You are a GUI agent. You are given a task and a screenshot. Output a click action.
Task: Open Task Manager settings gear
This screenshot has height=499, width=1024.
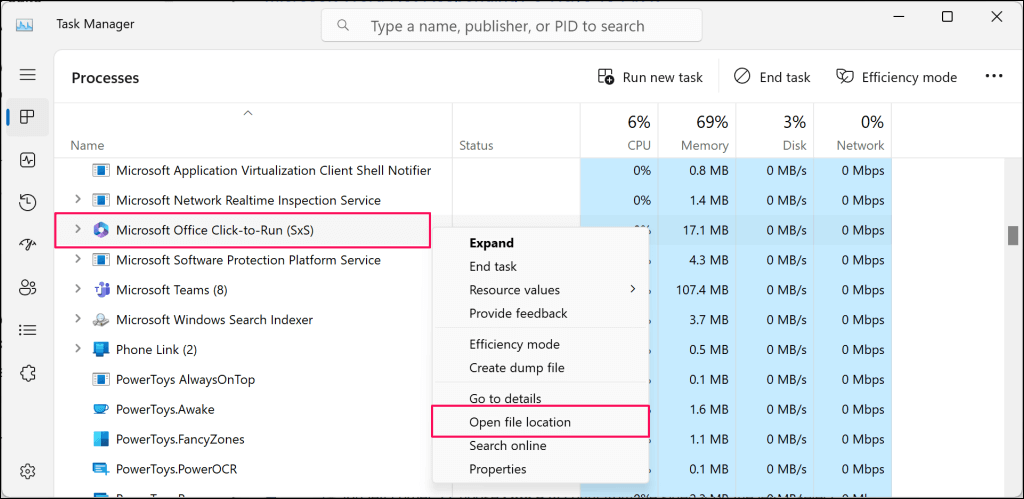click(x=28, y=471)
